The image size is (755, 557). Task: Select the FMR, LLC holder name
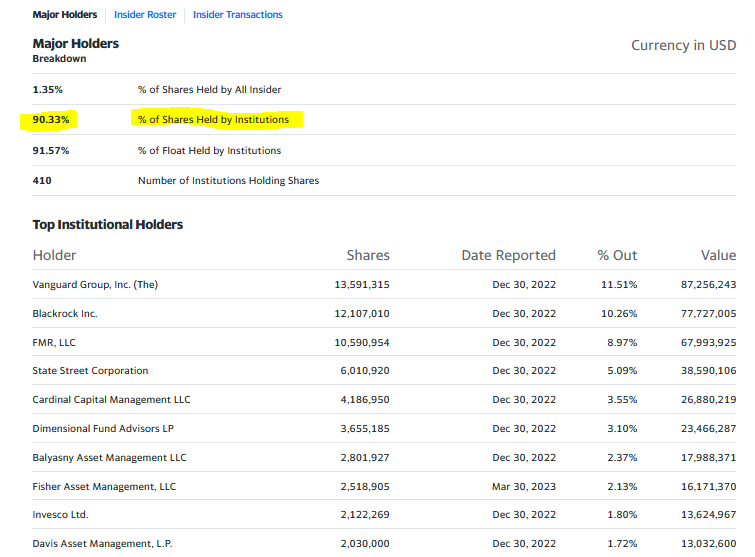click(x=54, y=342)
